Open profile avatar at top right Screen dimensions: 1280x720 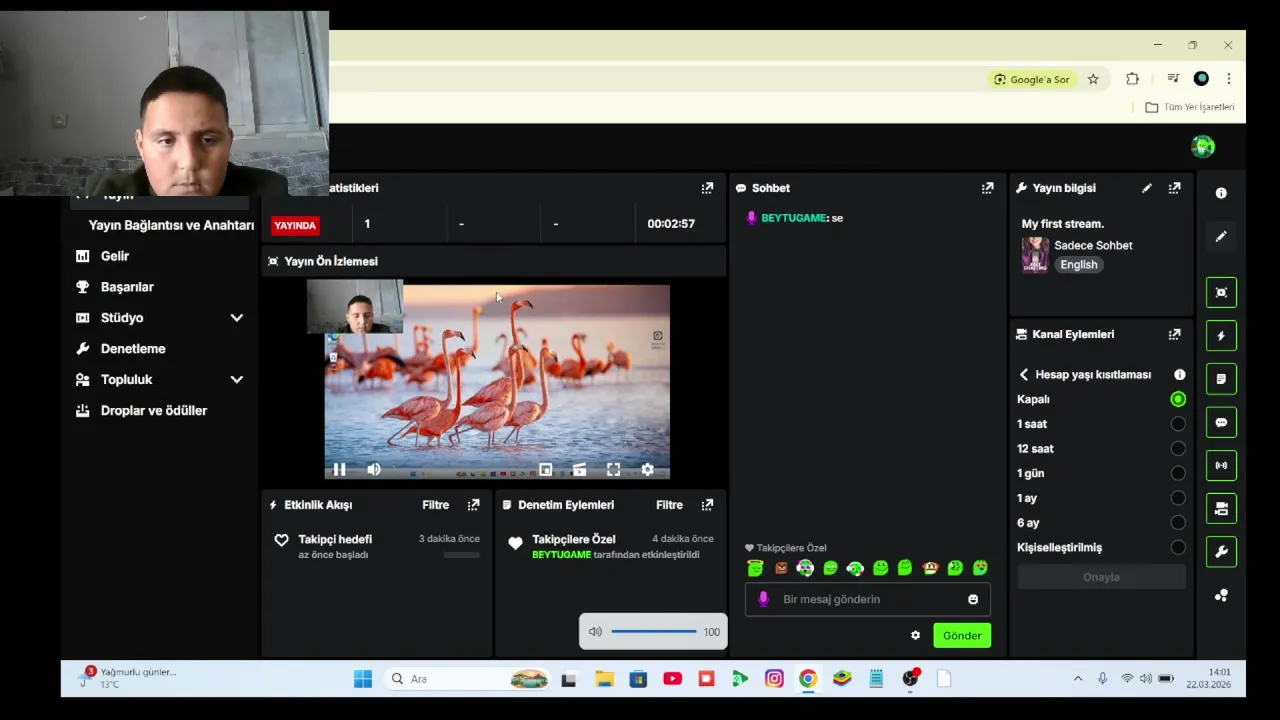[1203, 147]
